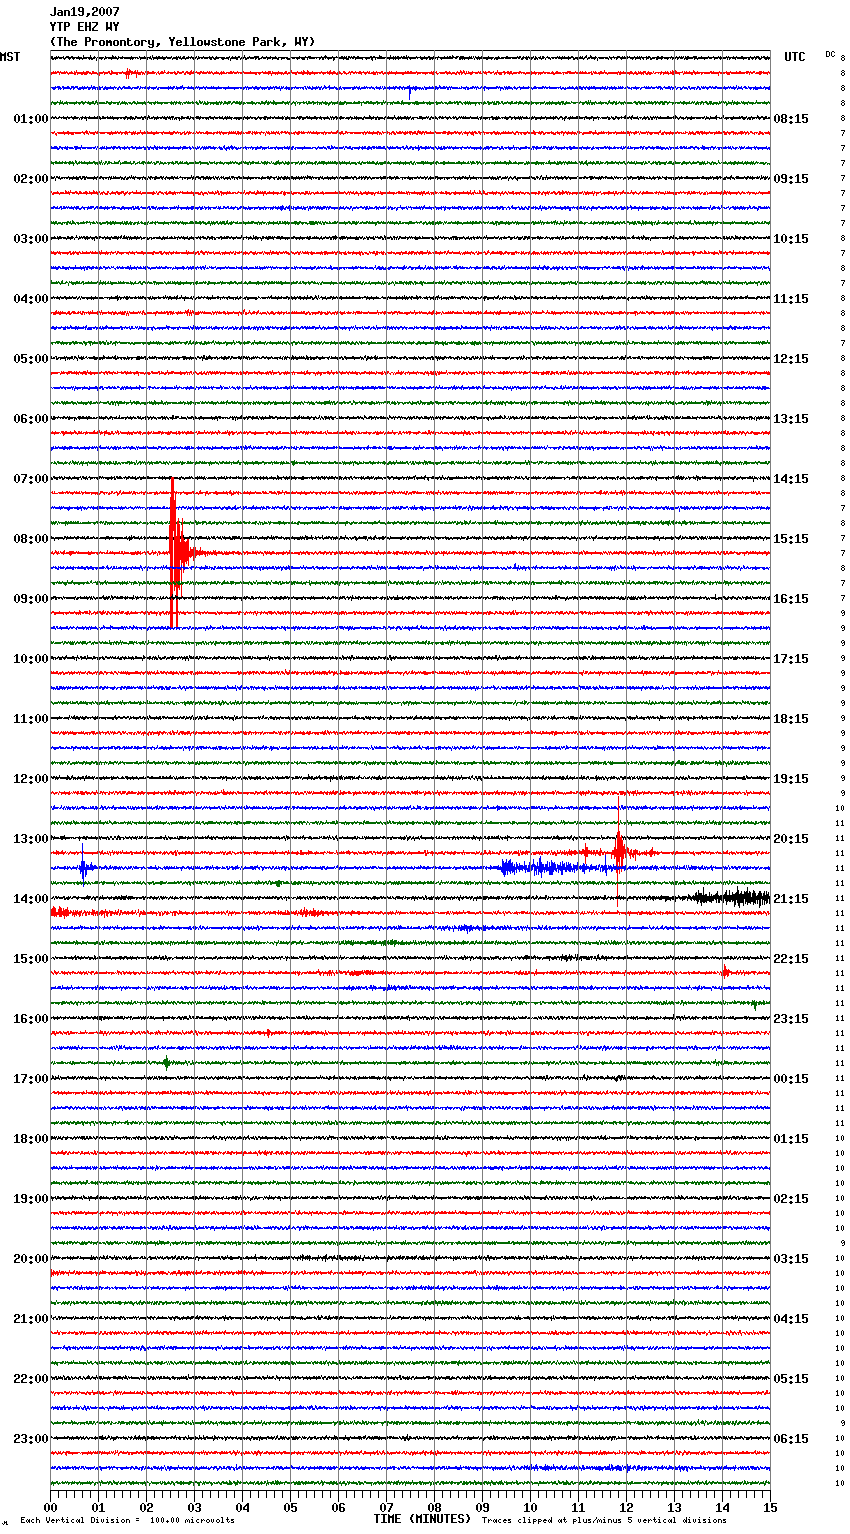Select the 16:00 MST time label
850x1534 pixels.
point(30,1019)
